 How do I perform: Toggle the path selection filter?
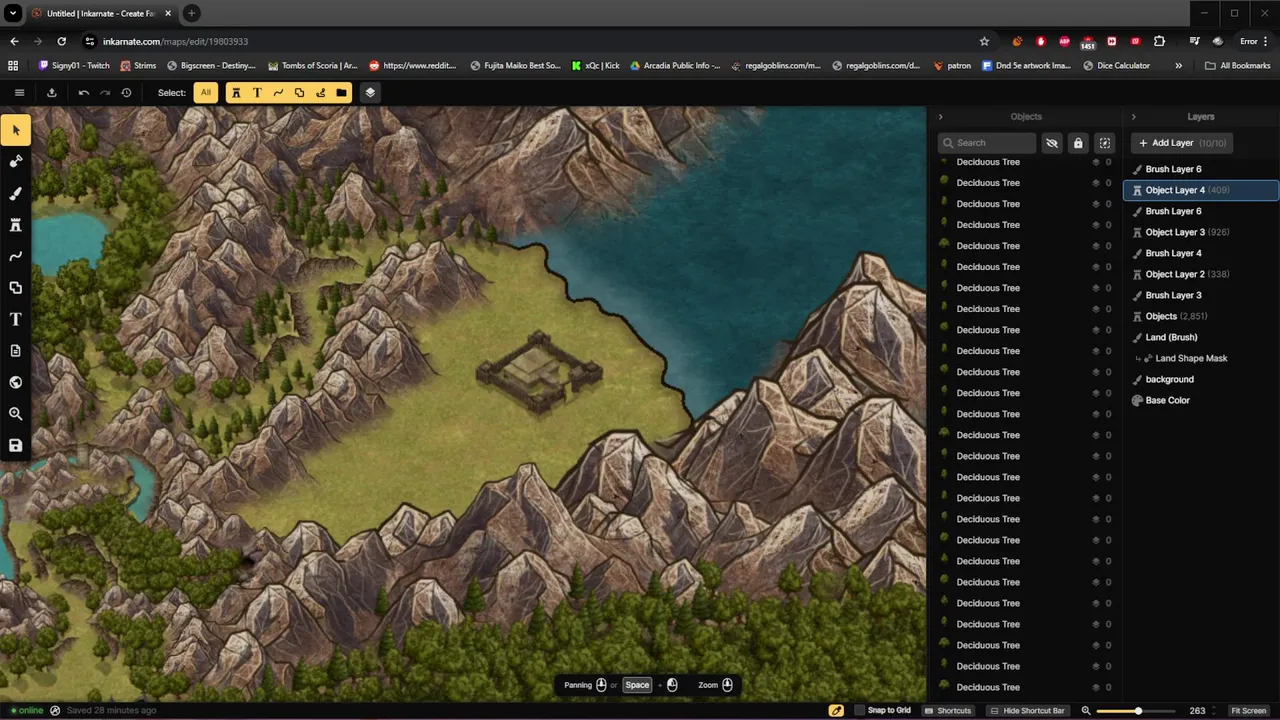(278, 92)
